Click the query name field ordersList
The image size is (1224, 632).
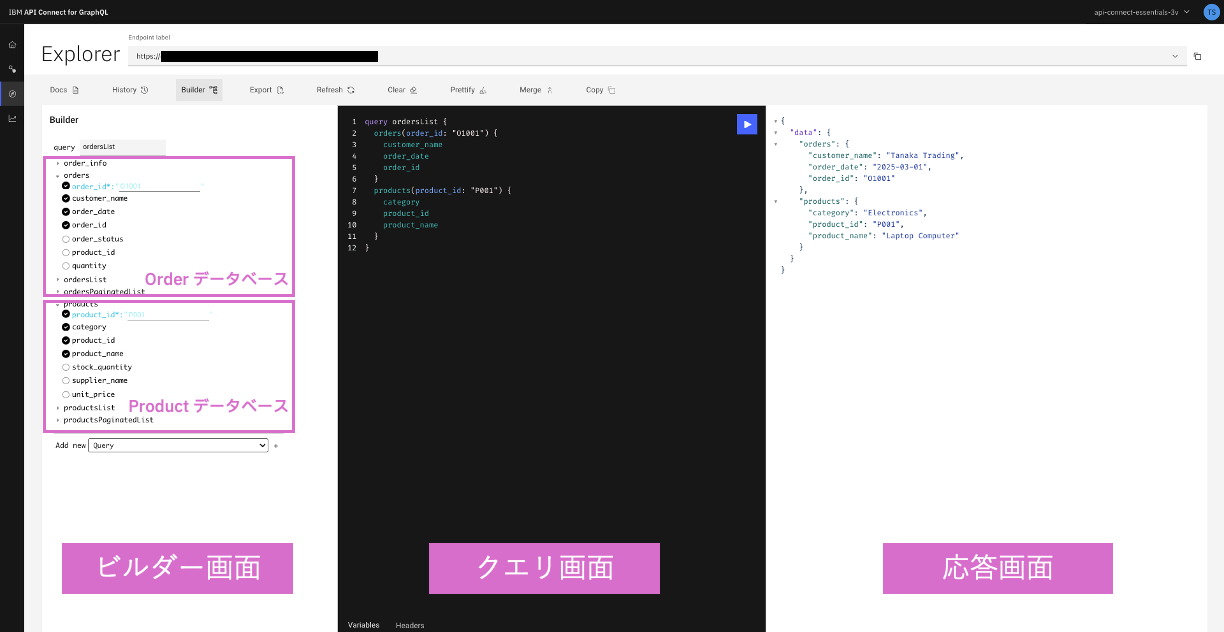coord(122,147)
